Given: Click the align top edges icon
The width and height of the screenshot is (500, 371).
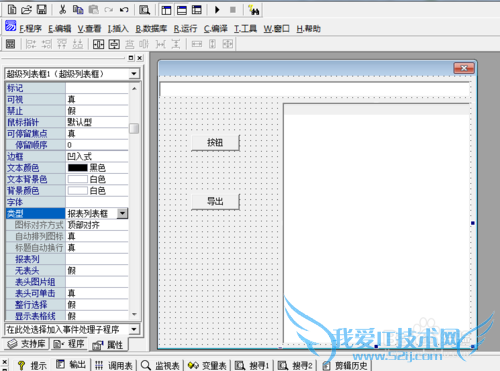Looking at the screenshot, I should [62, 44].
